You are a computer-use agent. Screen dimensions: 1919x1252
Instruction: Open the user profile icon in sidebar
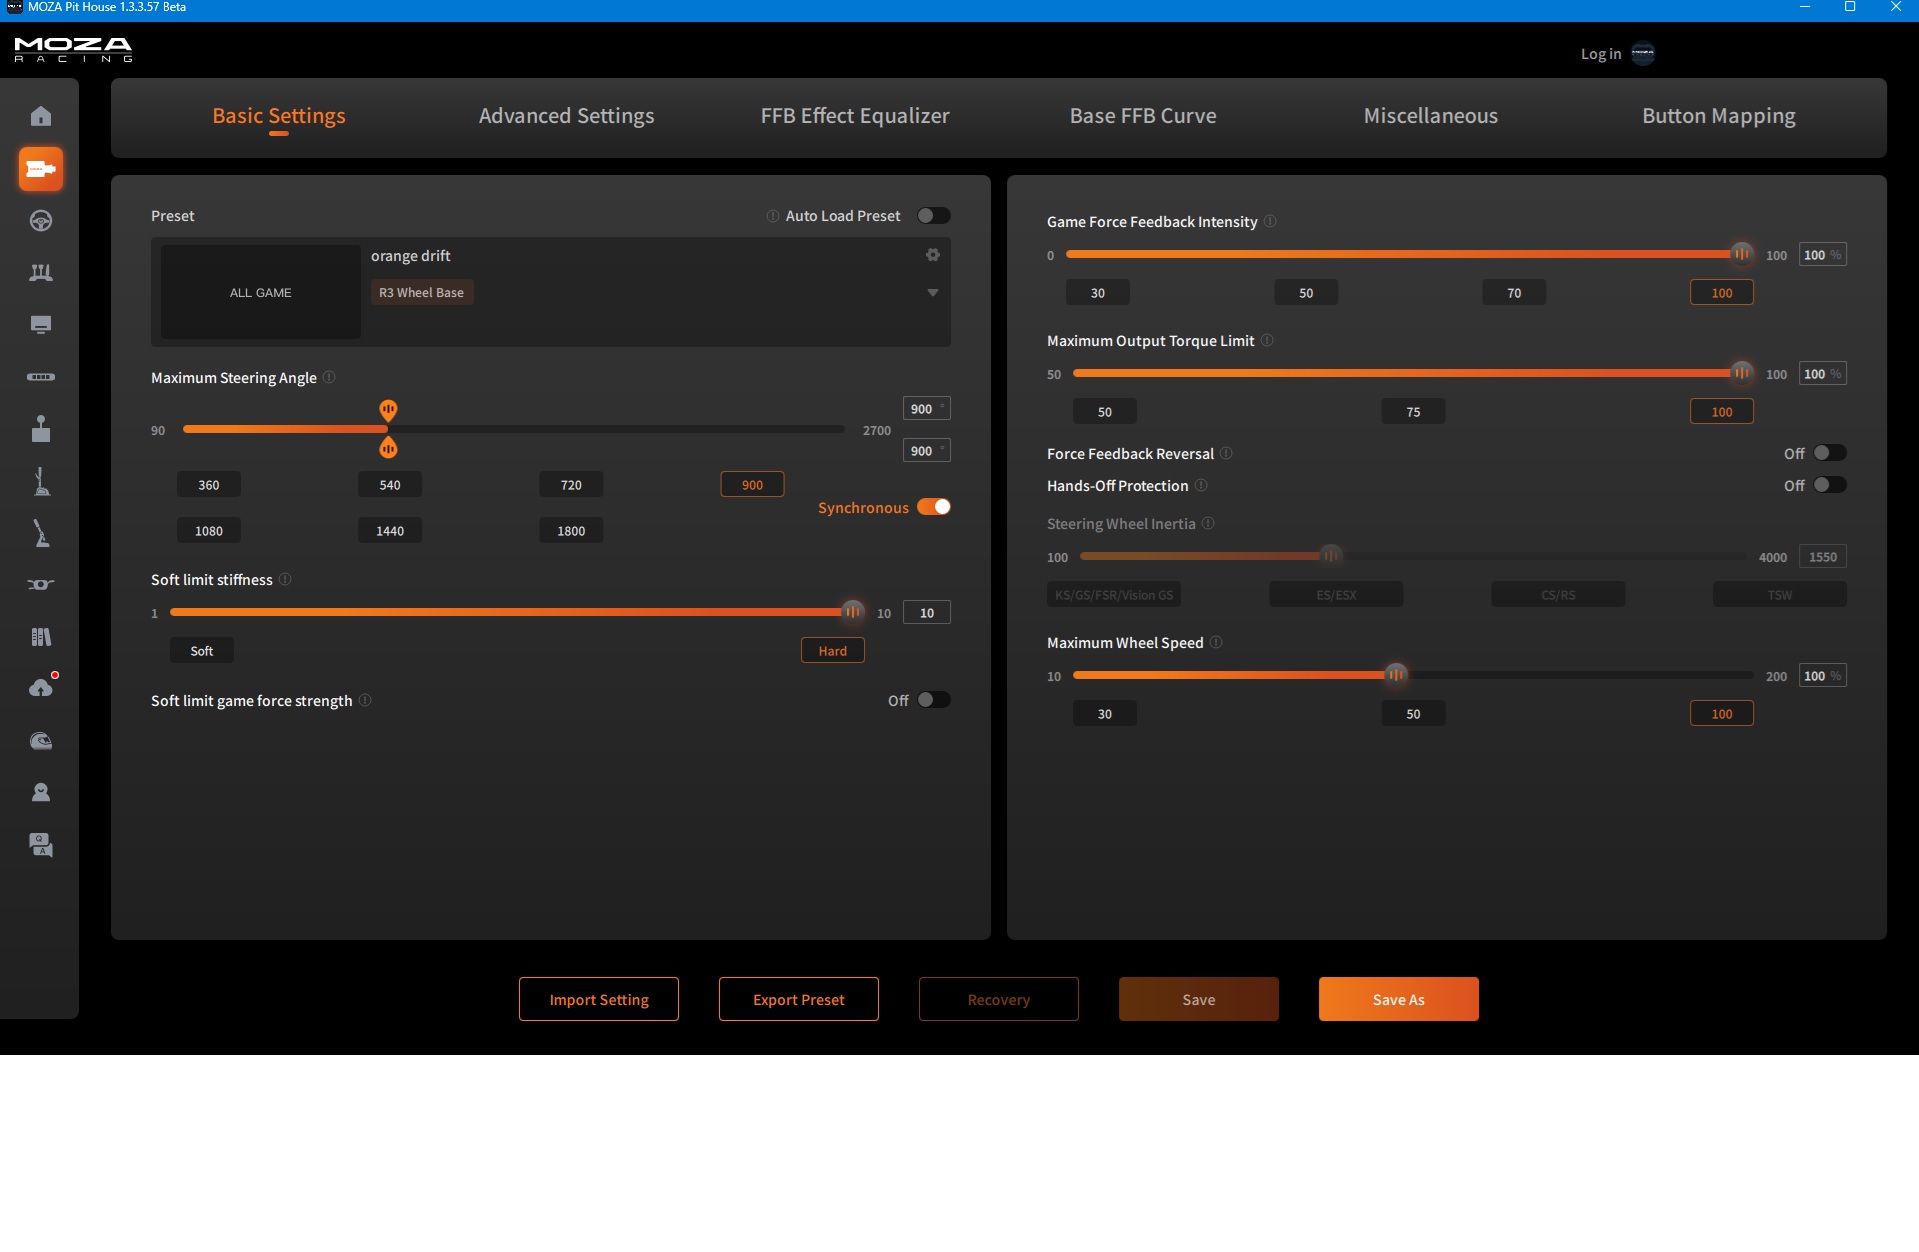point(41,793)
